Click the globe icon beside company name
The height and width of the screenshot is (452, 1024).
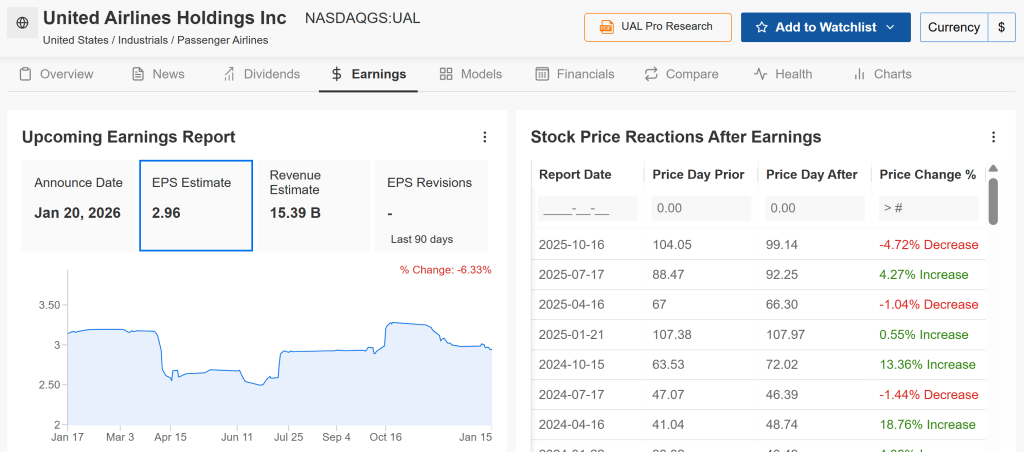(23, 23)
